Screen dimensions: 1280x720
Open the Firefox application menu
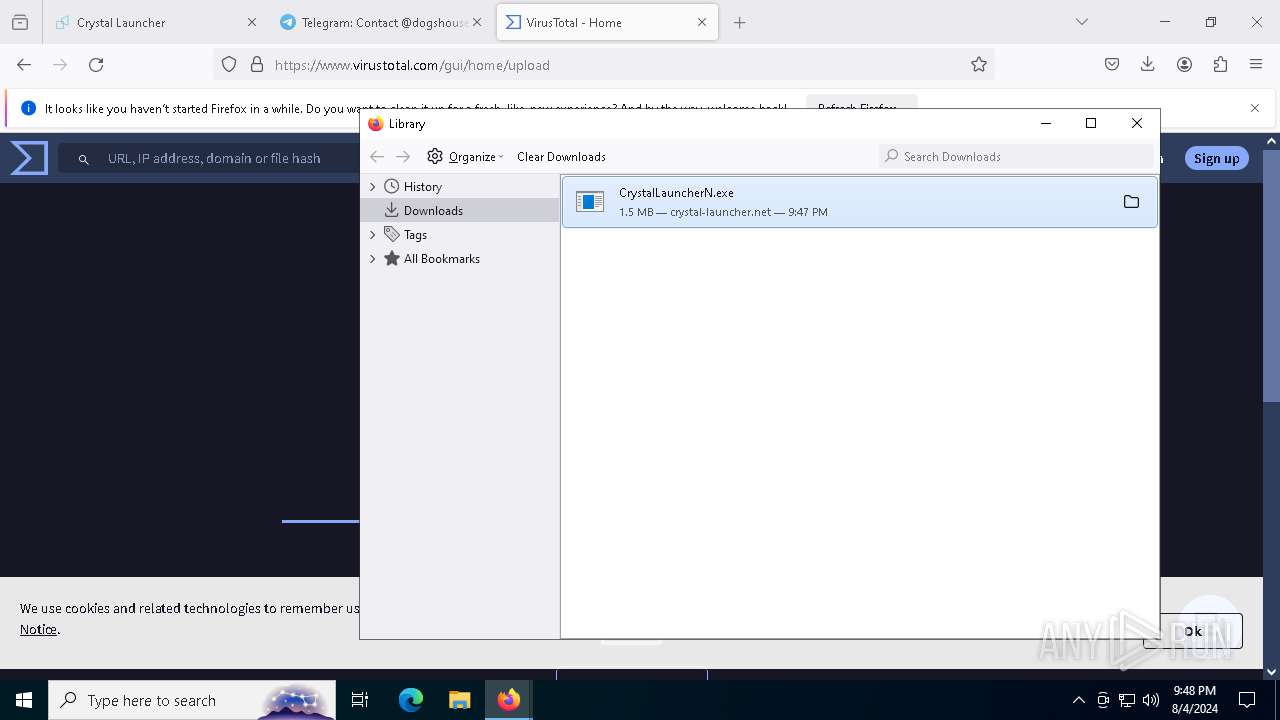1256,64
